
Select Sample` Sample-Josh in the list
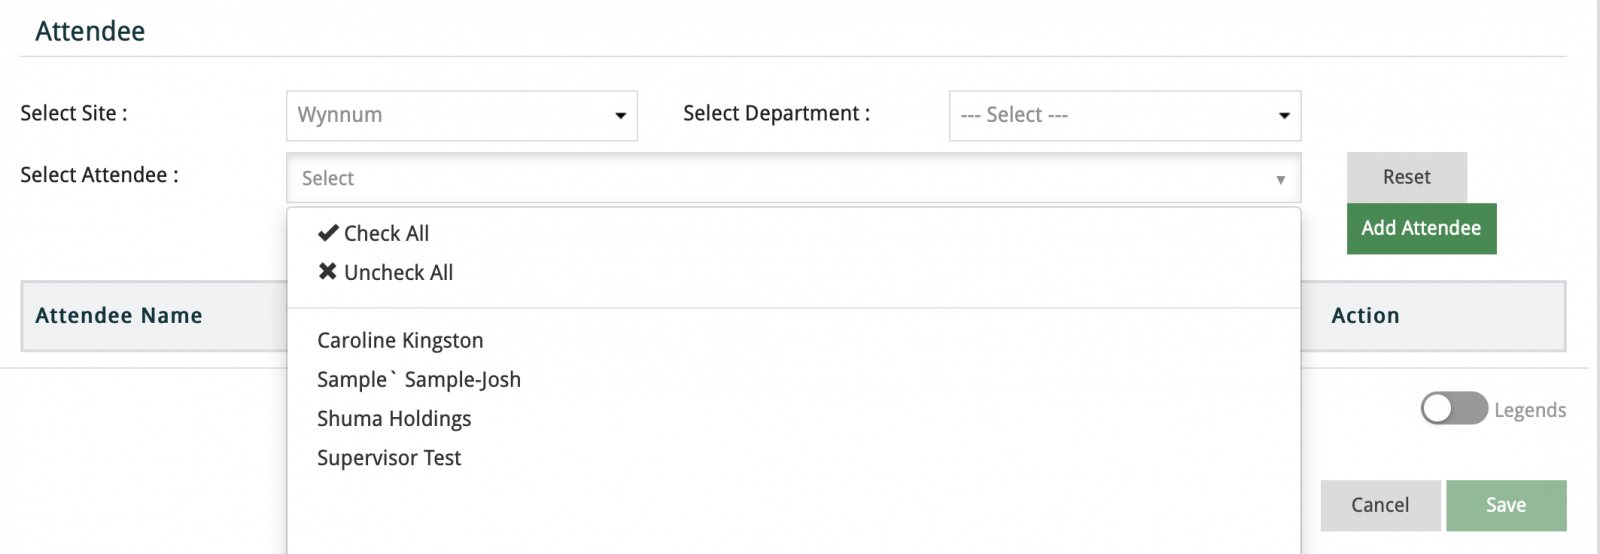tap(419, 380)
